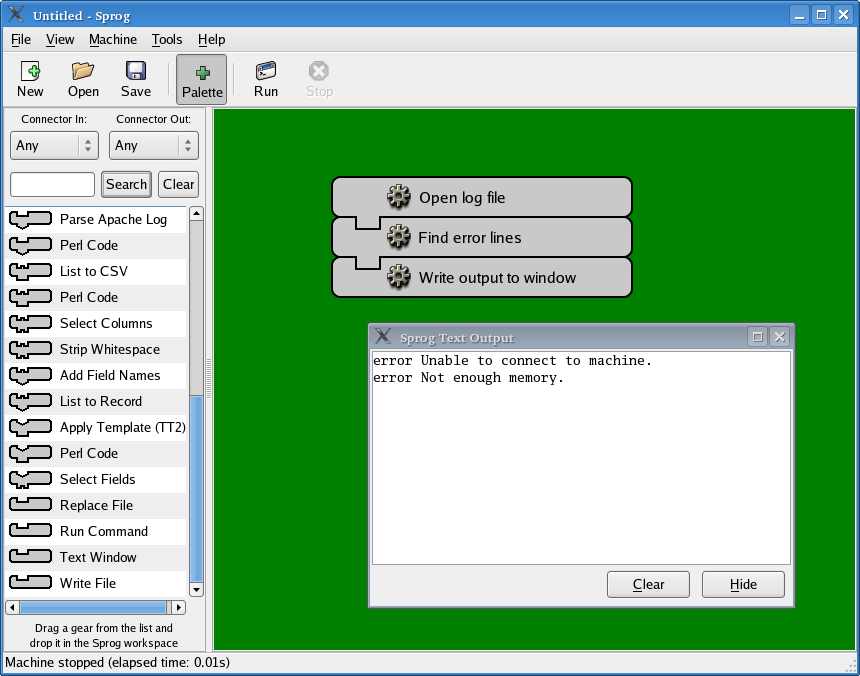Focus the gear search text field

tap(53, 184)
